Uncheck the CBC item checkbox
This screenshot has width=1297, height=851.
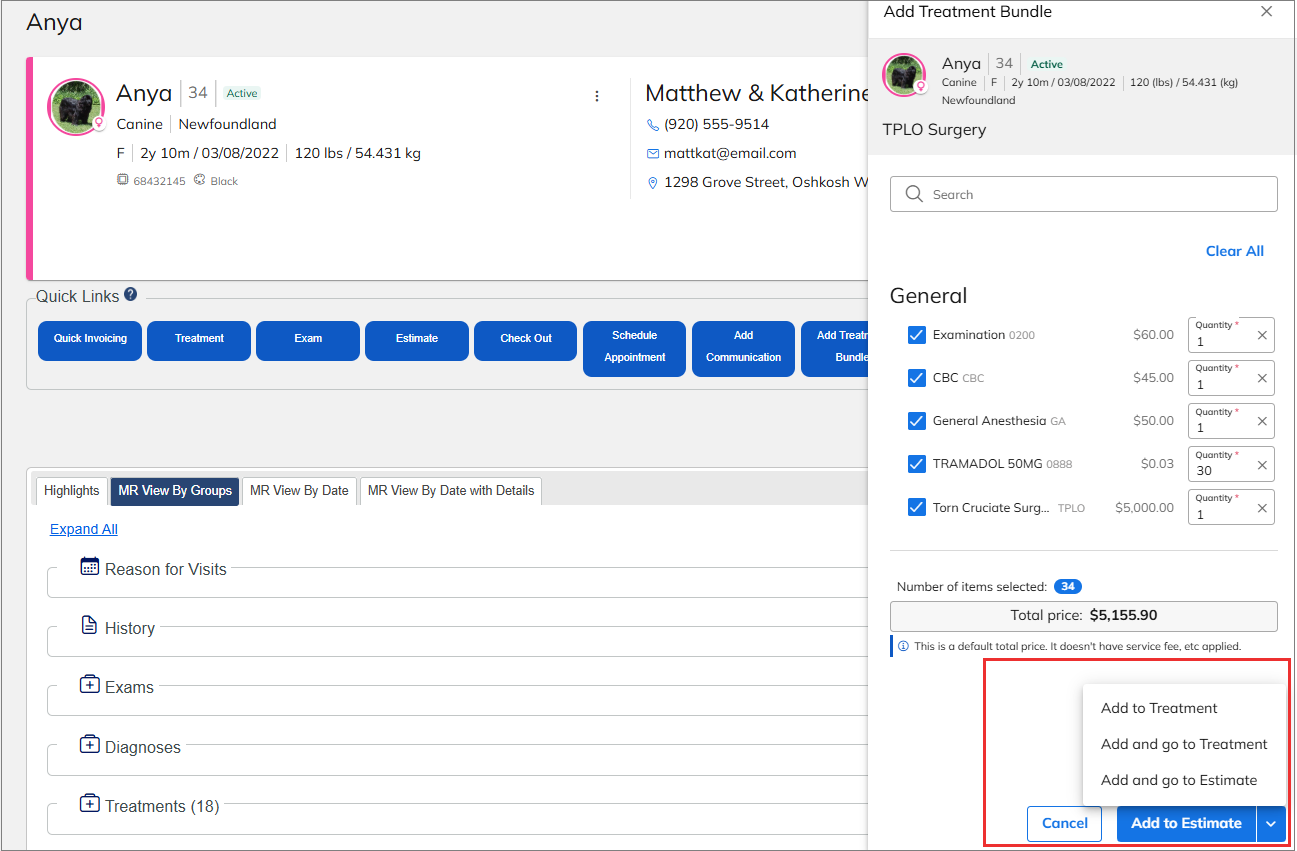click(917, 378)
